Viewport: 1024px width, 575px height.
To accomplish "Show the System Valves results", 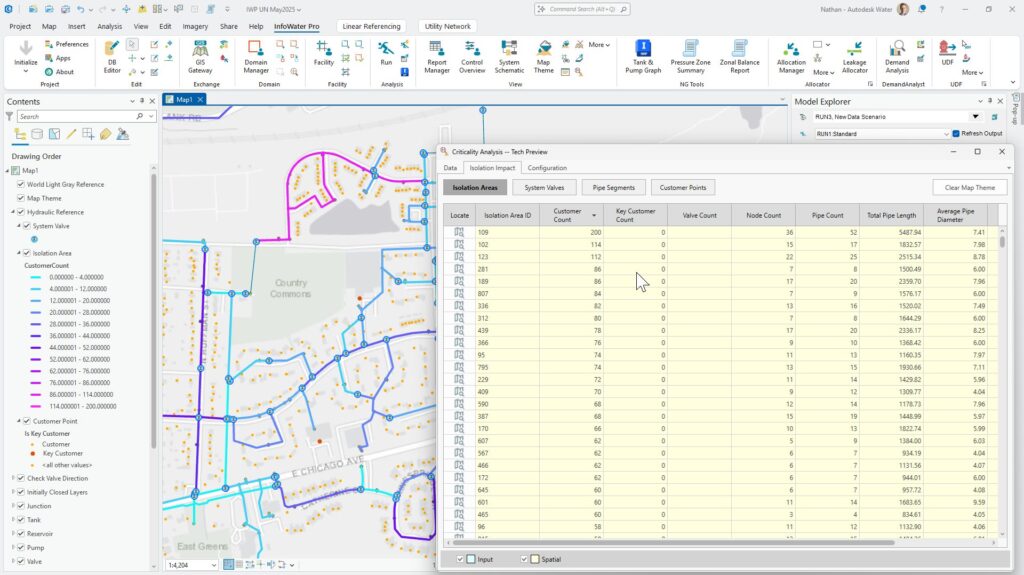I will pyautogui.click(x=544, y=187).
